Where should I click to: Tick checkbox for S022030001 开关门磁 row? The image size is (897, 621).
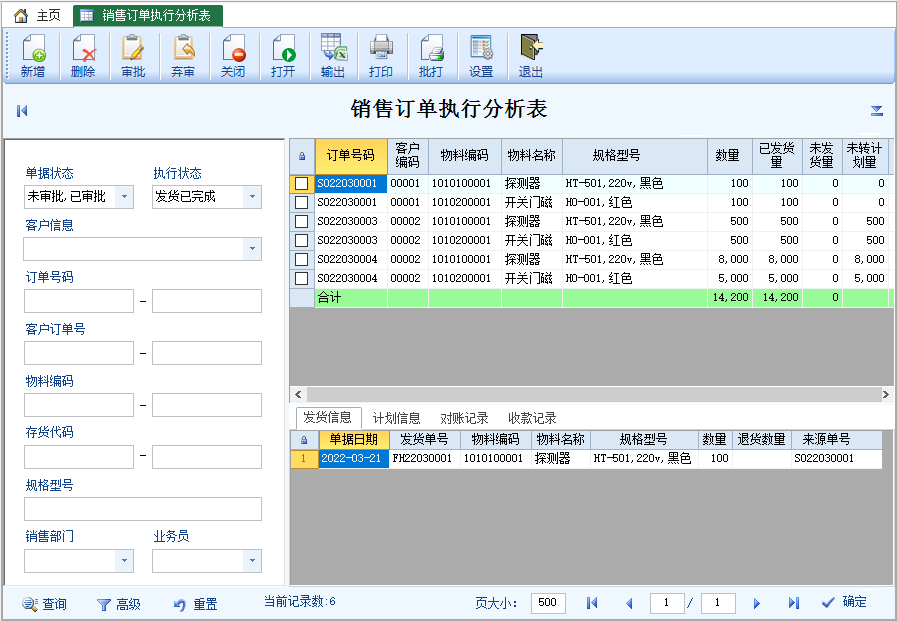[301, 202]
